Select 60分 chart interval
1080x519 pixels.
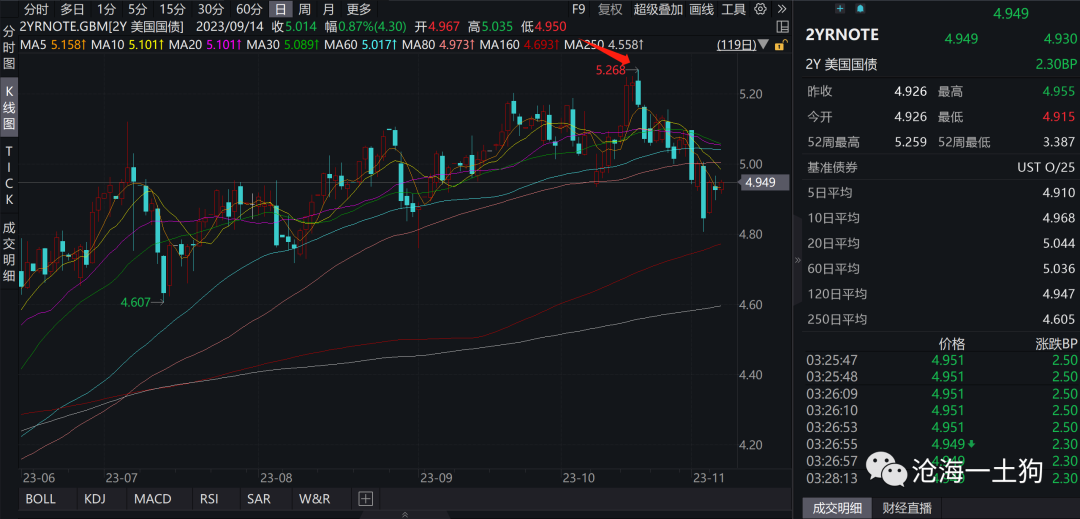pos(248,9)
